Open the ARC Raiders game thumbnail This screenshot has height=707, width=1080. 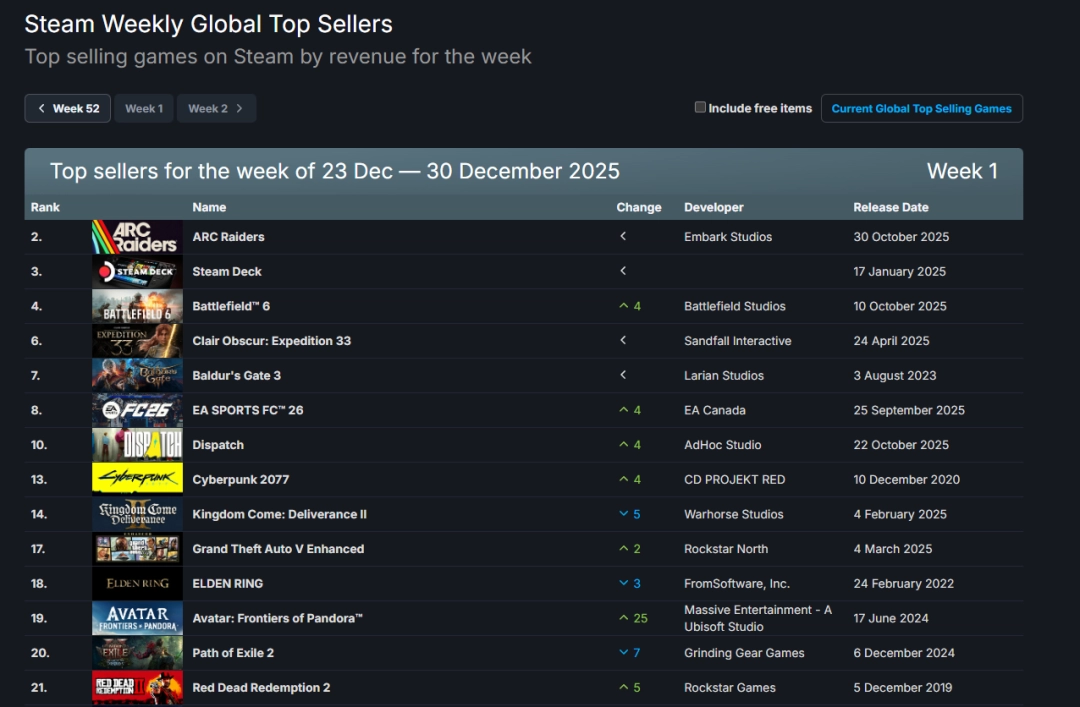click(x=137, y=237)
